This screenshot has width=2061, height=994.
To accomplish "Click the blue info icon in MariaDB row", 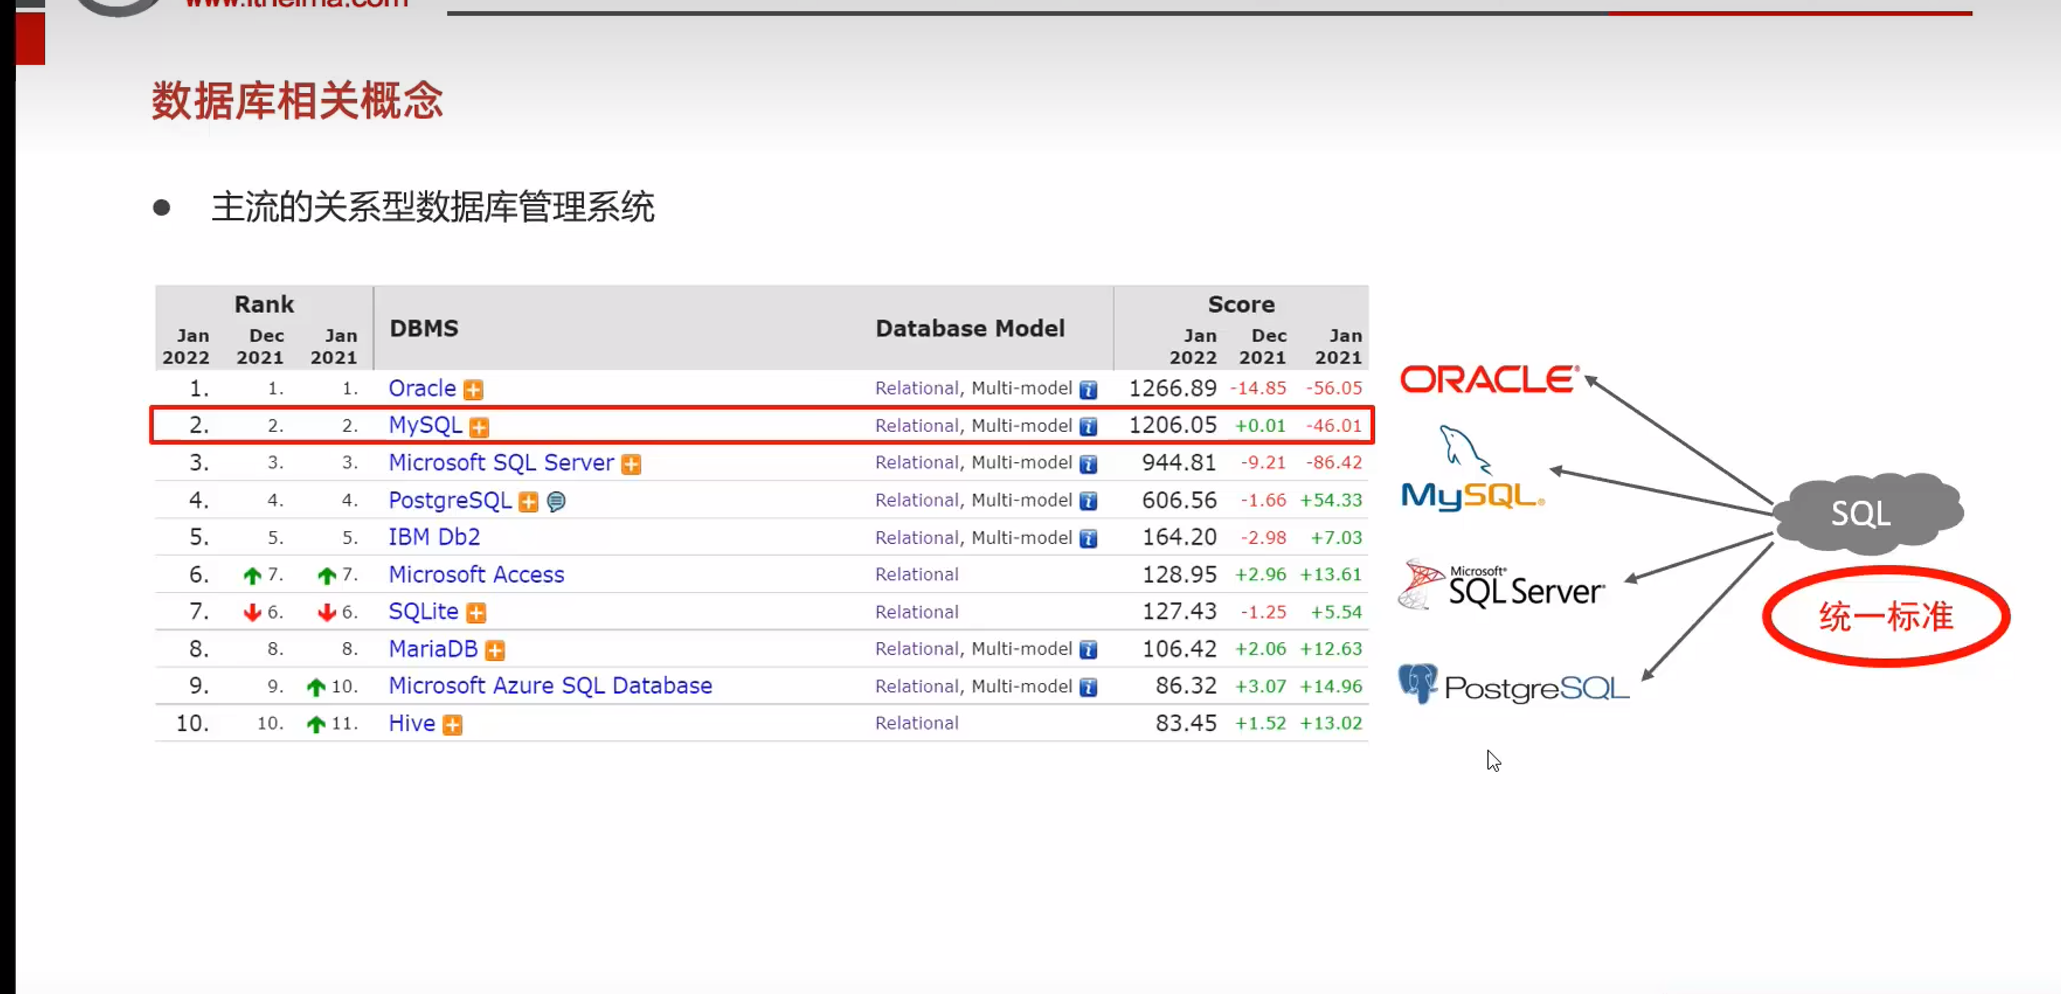I will pos(1088,650).
